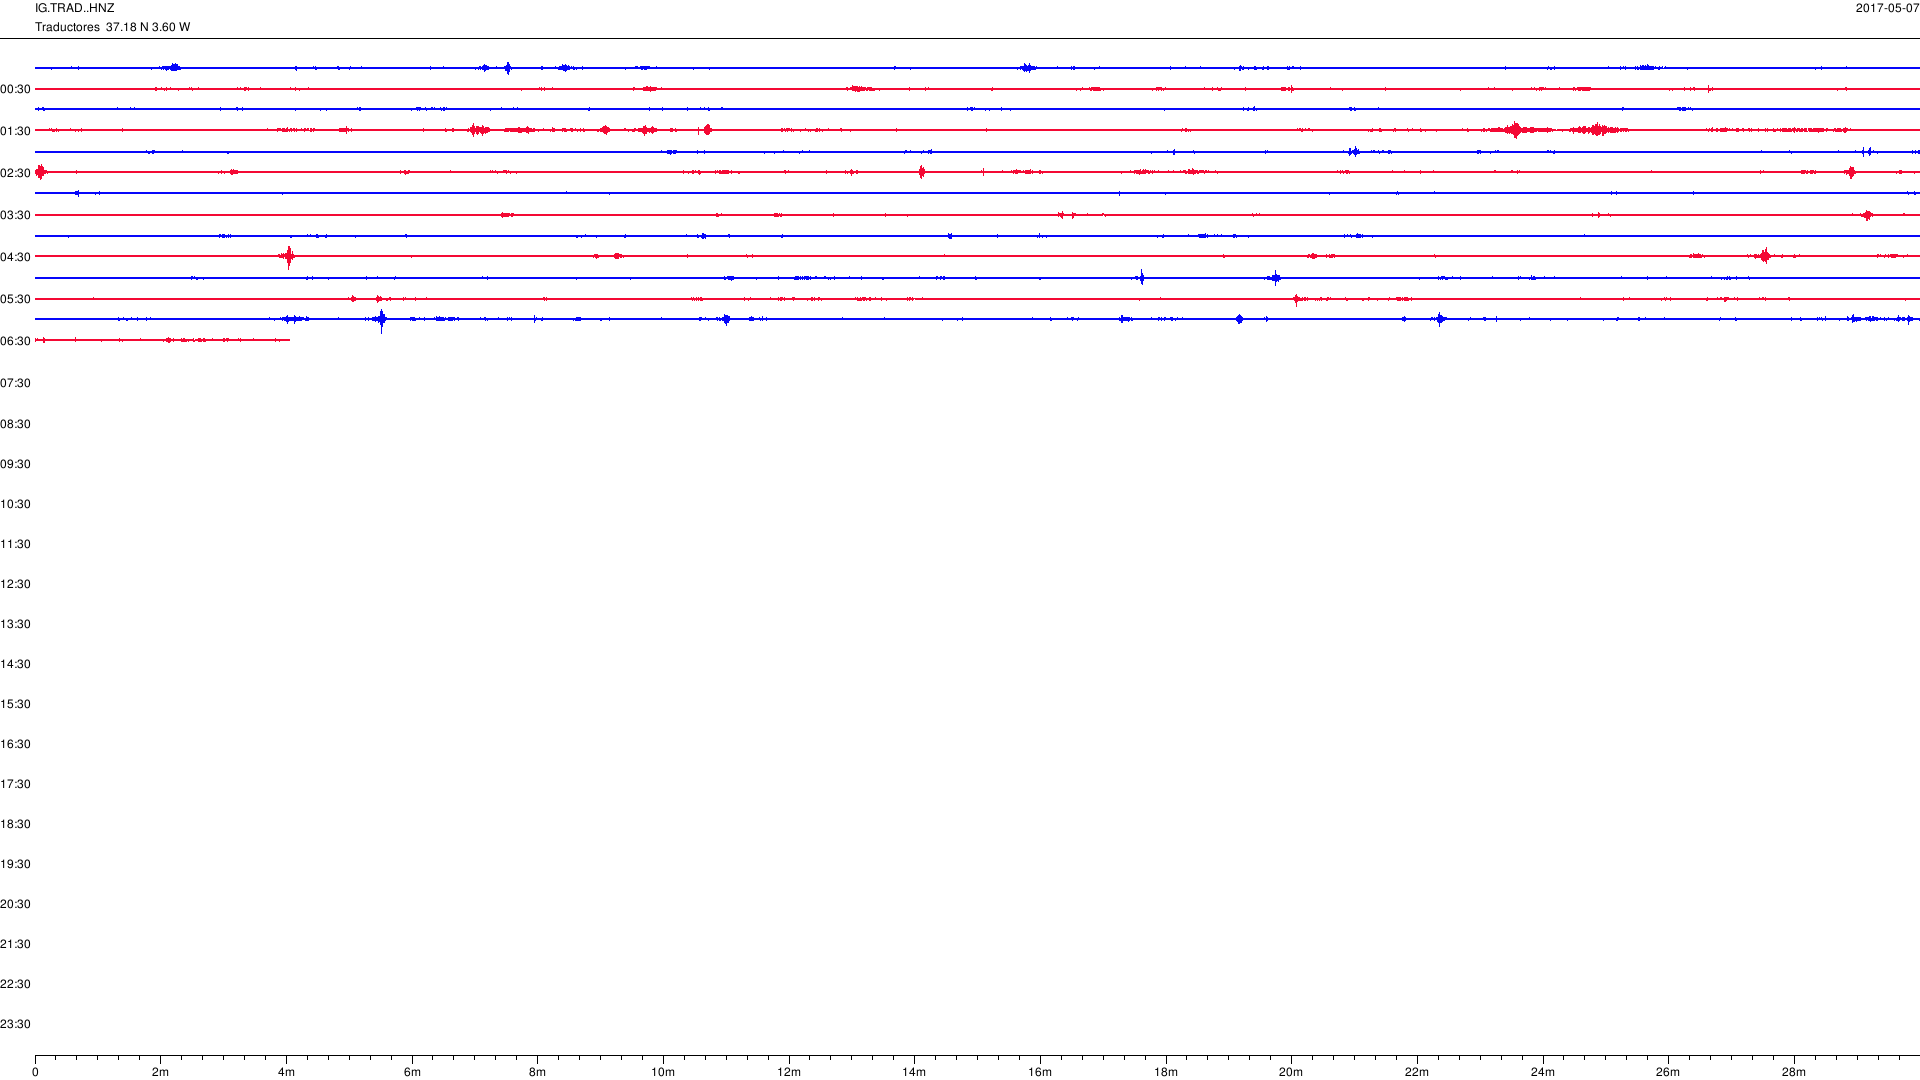Select the 08:30 time label
The image size is (1920, 1080).
[15, 424]
